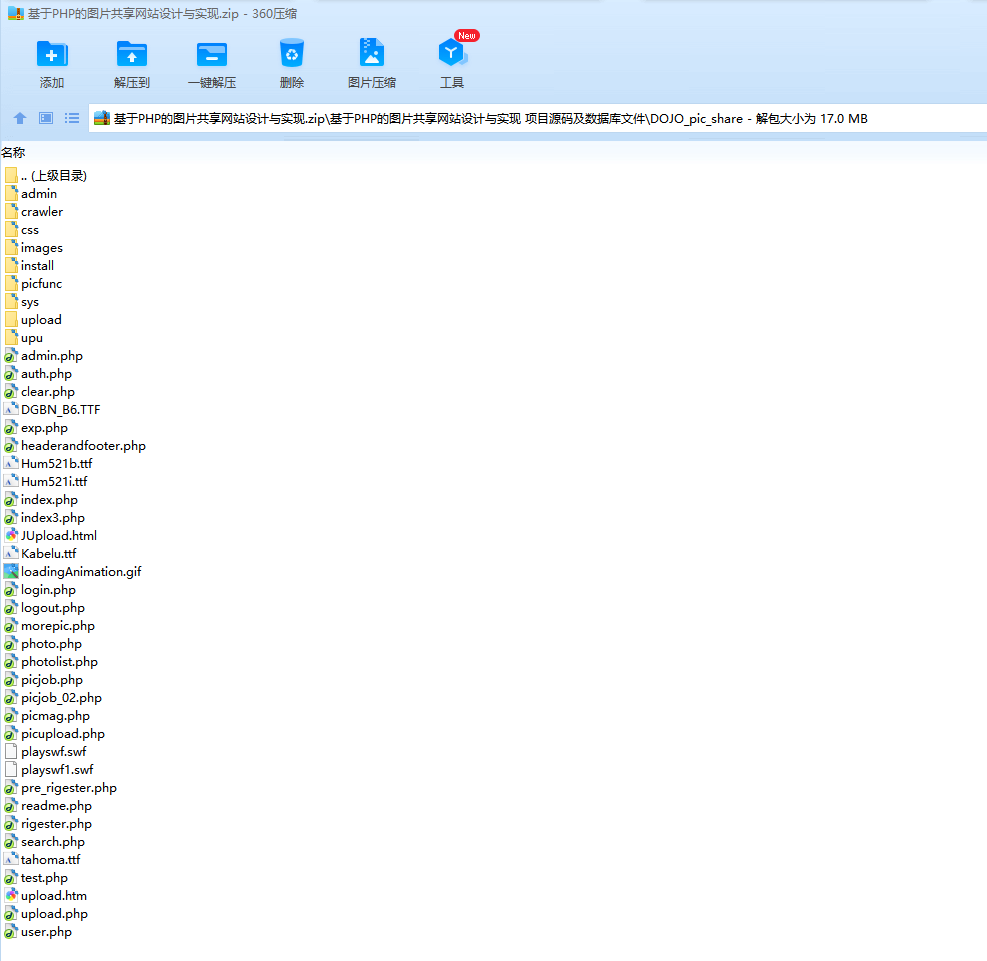Select the picupload.php file
The image size is (987, 961).
coord(55,734)
